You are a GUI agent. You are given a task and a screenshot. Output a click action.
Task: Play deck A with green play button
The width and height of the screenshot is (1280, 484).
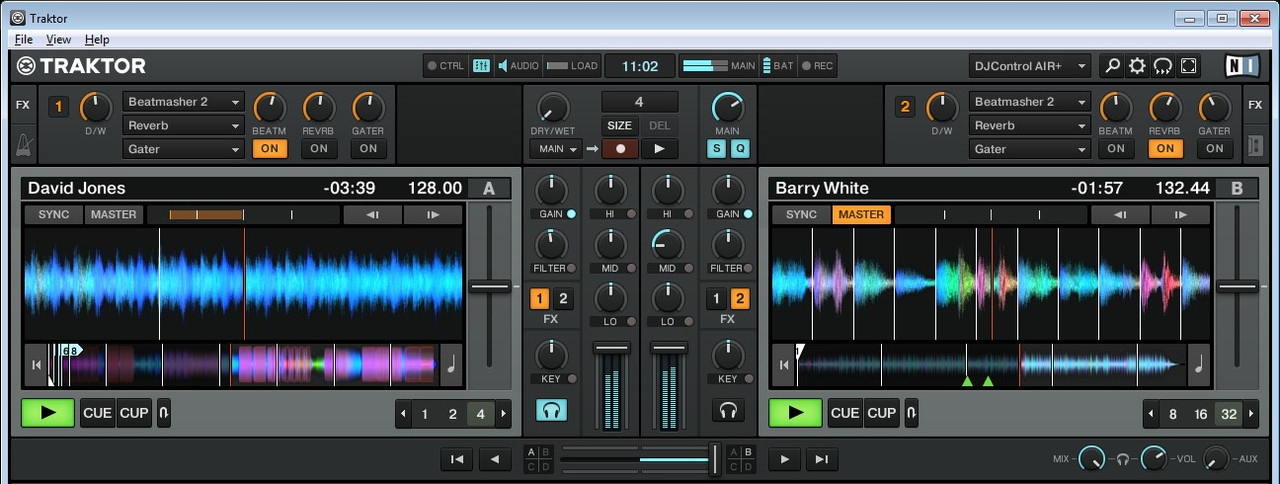48,413
